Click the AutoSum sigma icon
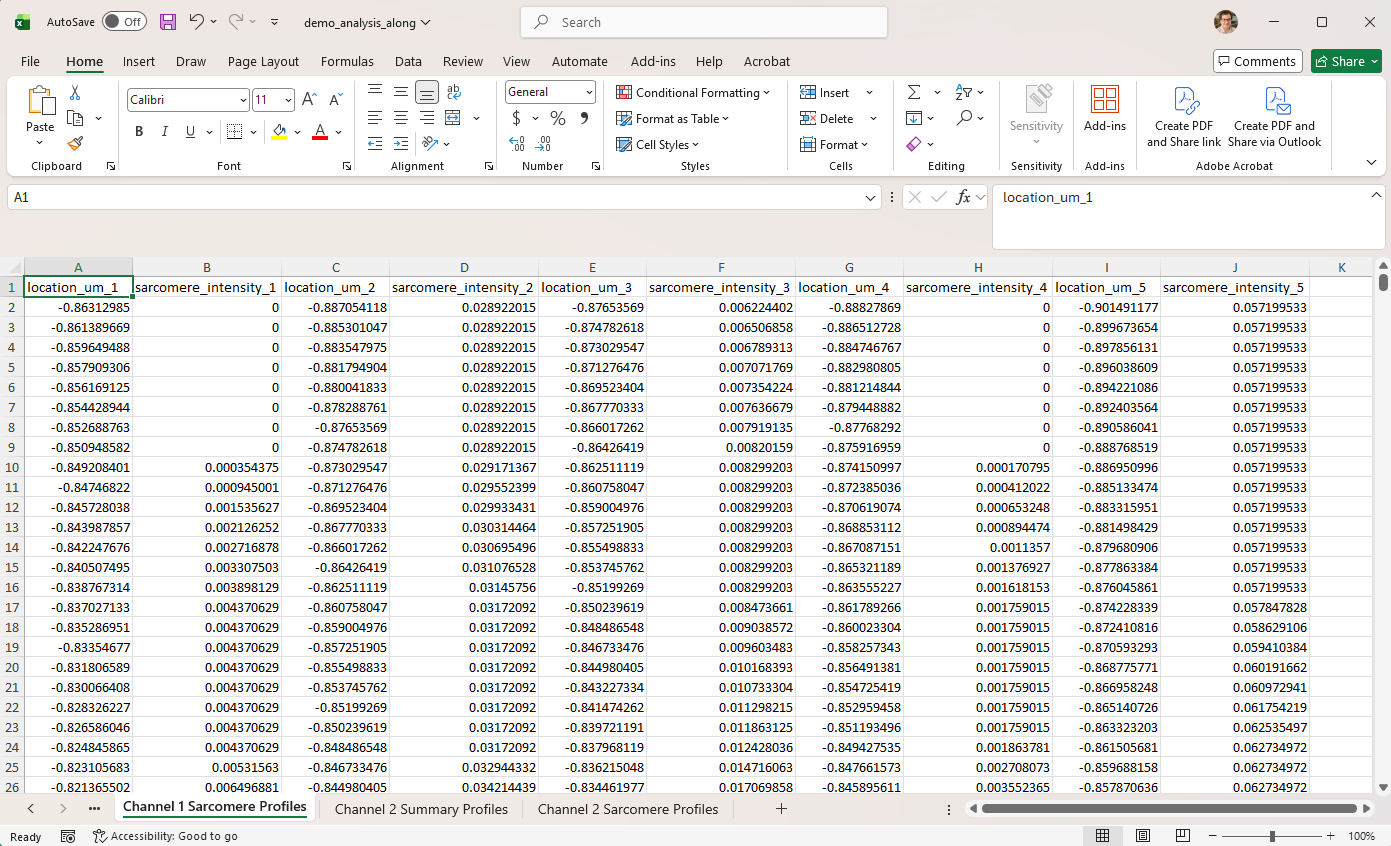The height and width of the screenshot is (846, 1391). click(x=914, y=92)
